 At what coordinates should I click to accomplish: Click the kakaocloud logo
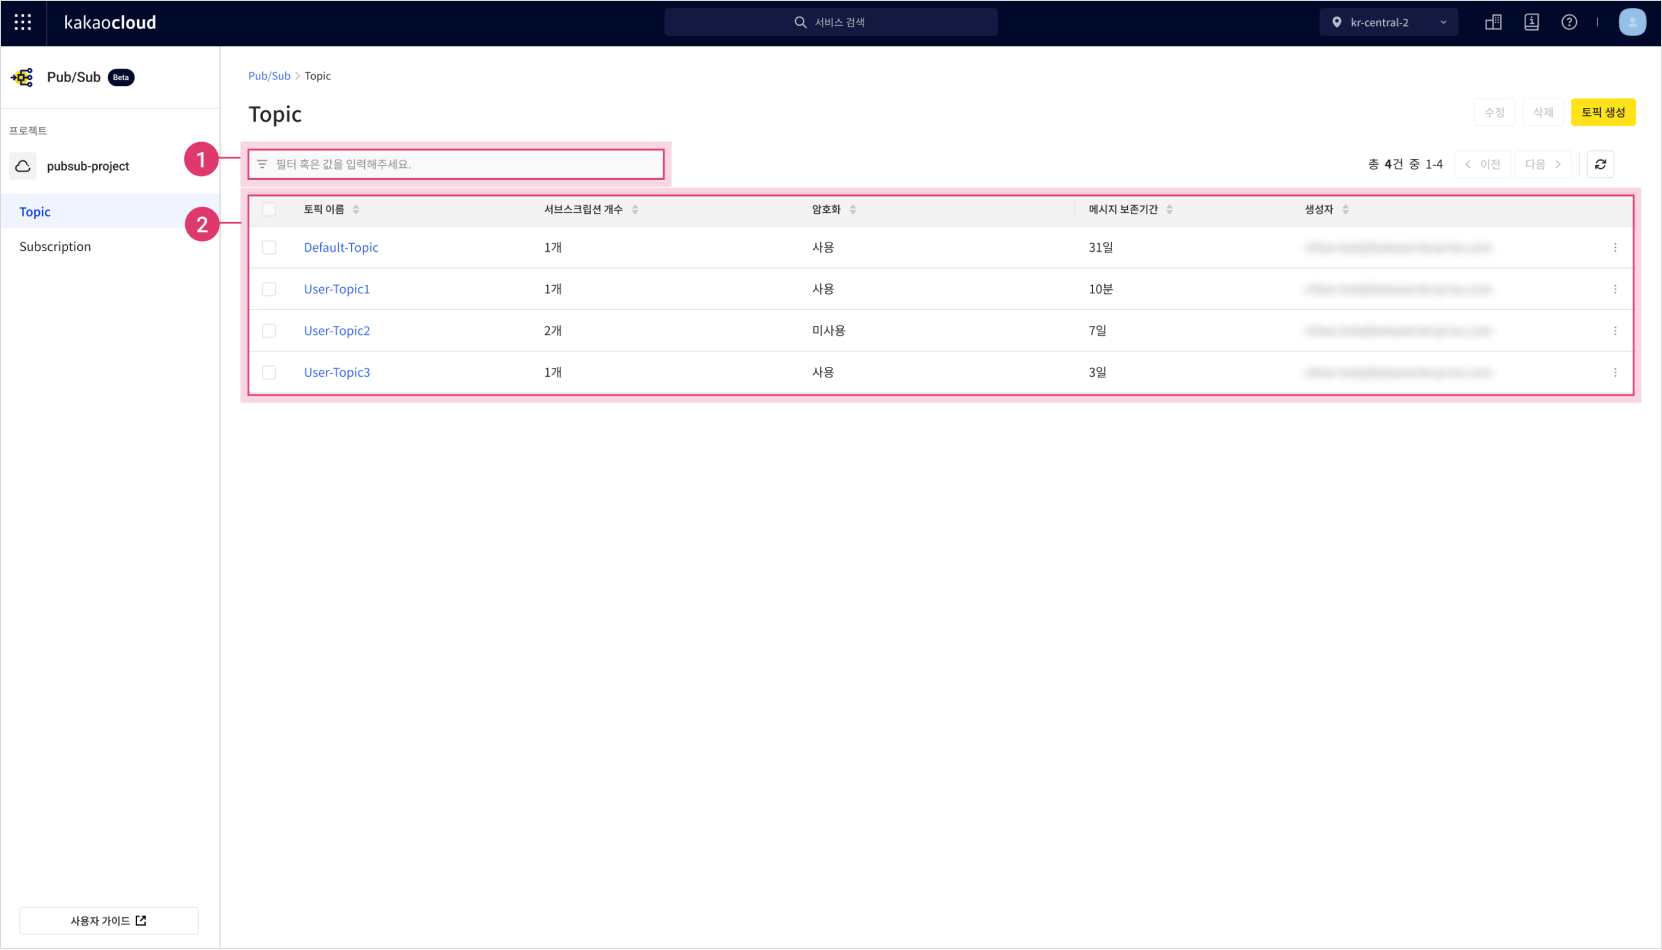[x=110, y=22]
